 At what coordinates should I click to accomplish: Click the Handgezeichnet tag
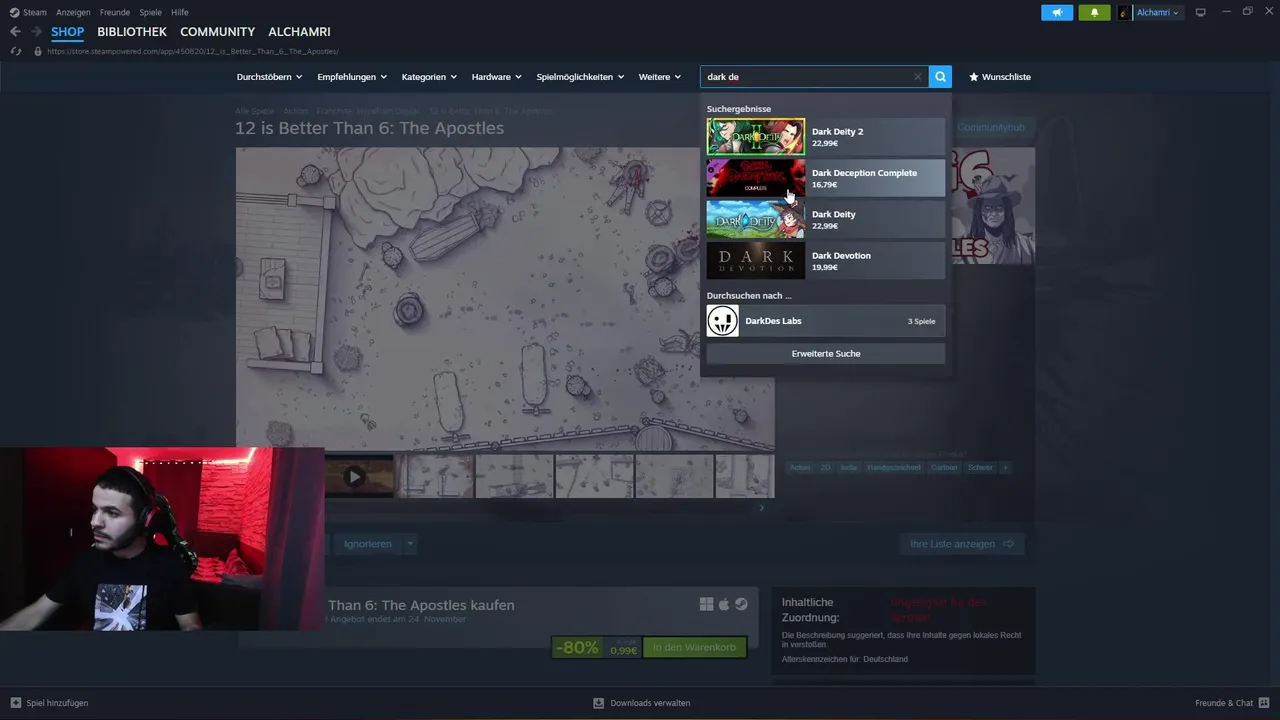coord(893,467)
